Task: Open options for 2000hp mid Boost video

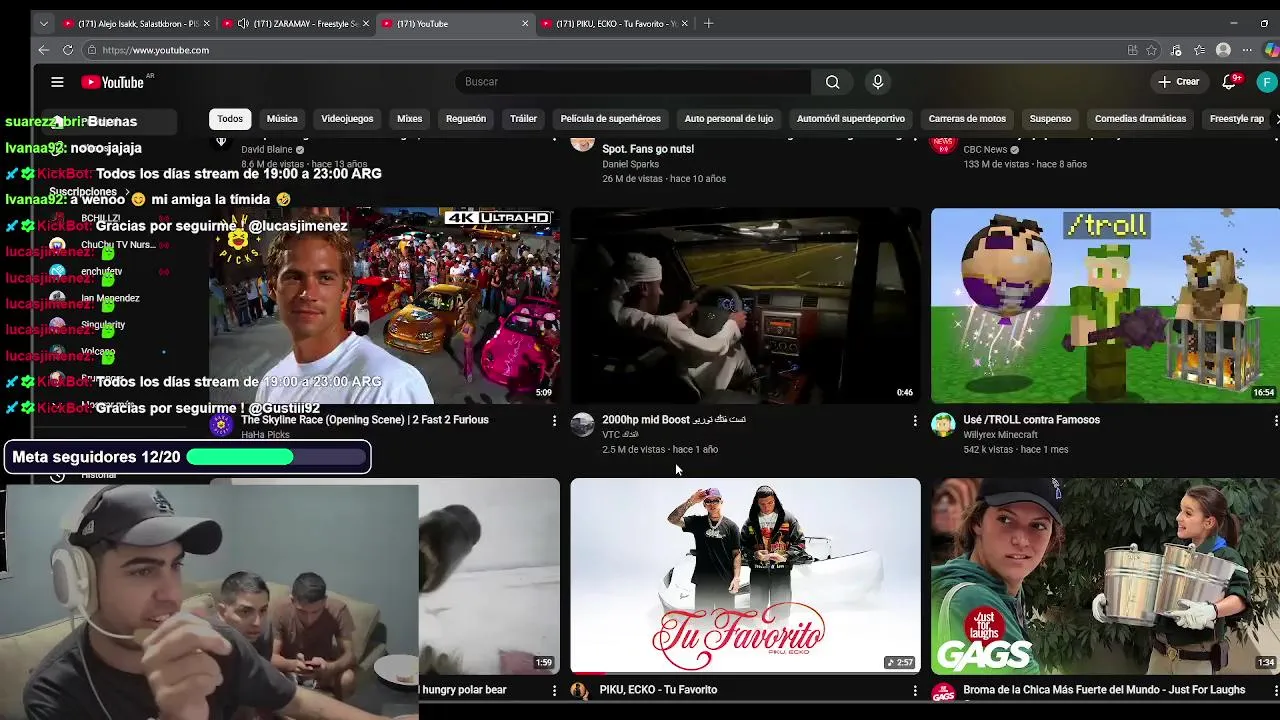Action: 914,421
